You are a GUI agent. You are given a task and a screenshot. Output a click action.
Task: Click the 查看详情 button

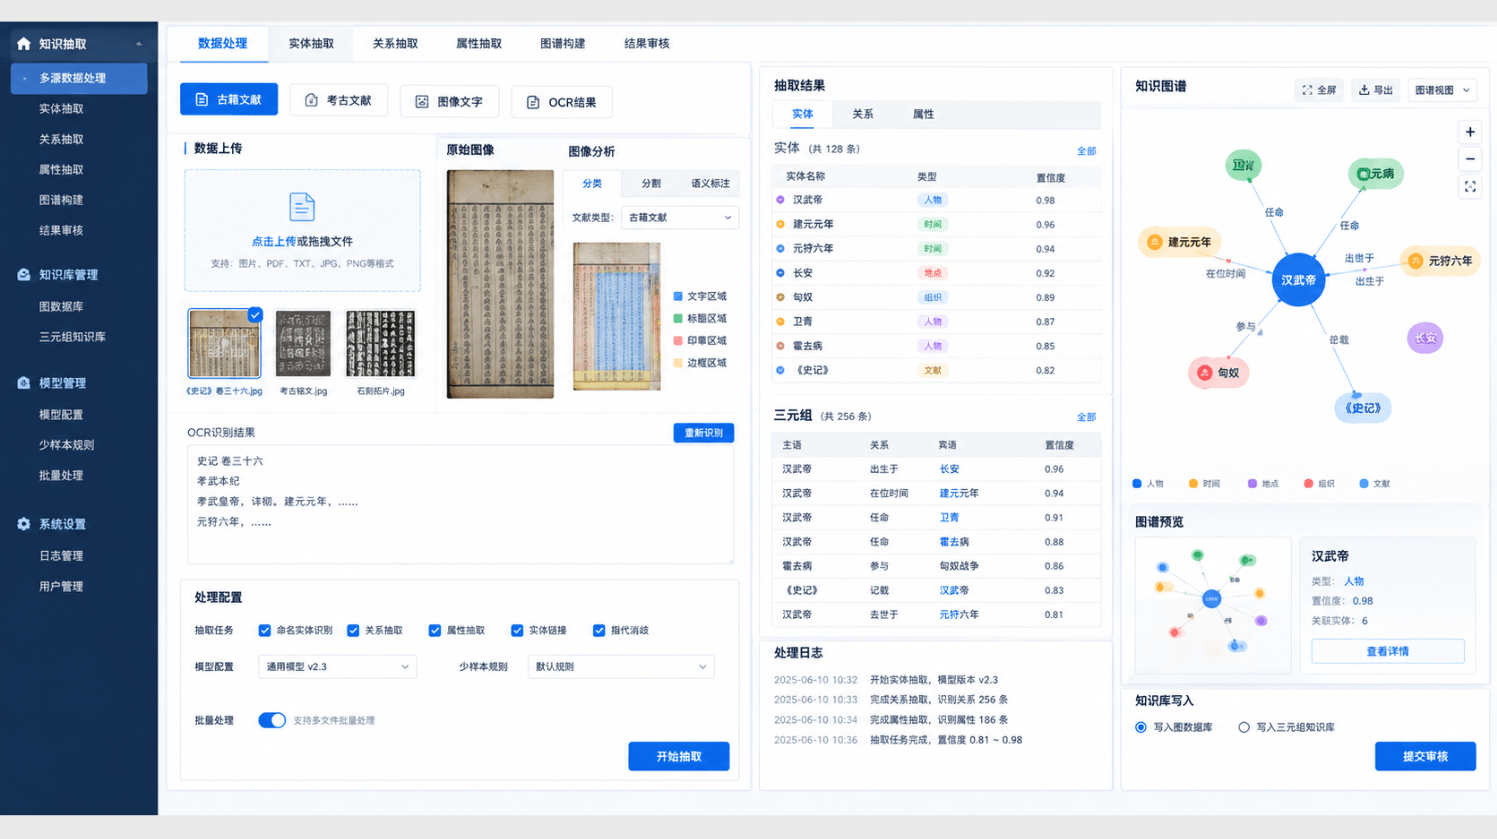point(1388,652)
